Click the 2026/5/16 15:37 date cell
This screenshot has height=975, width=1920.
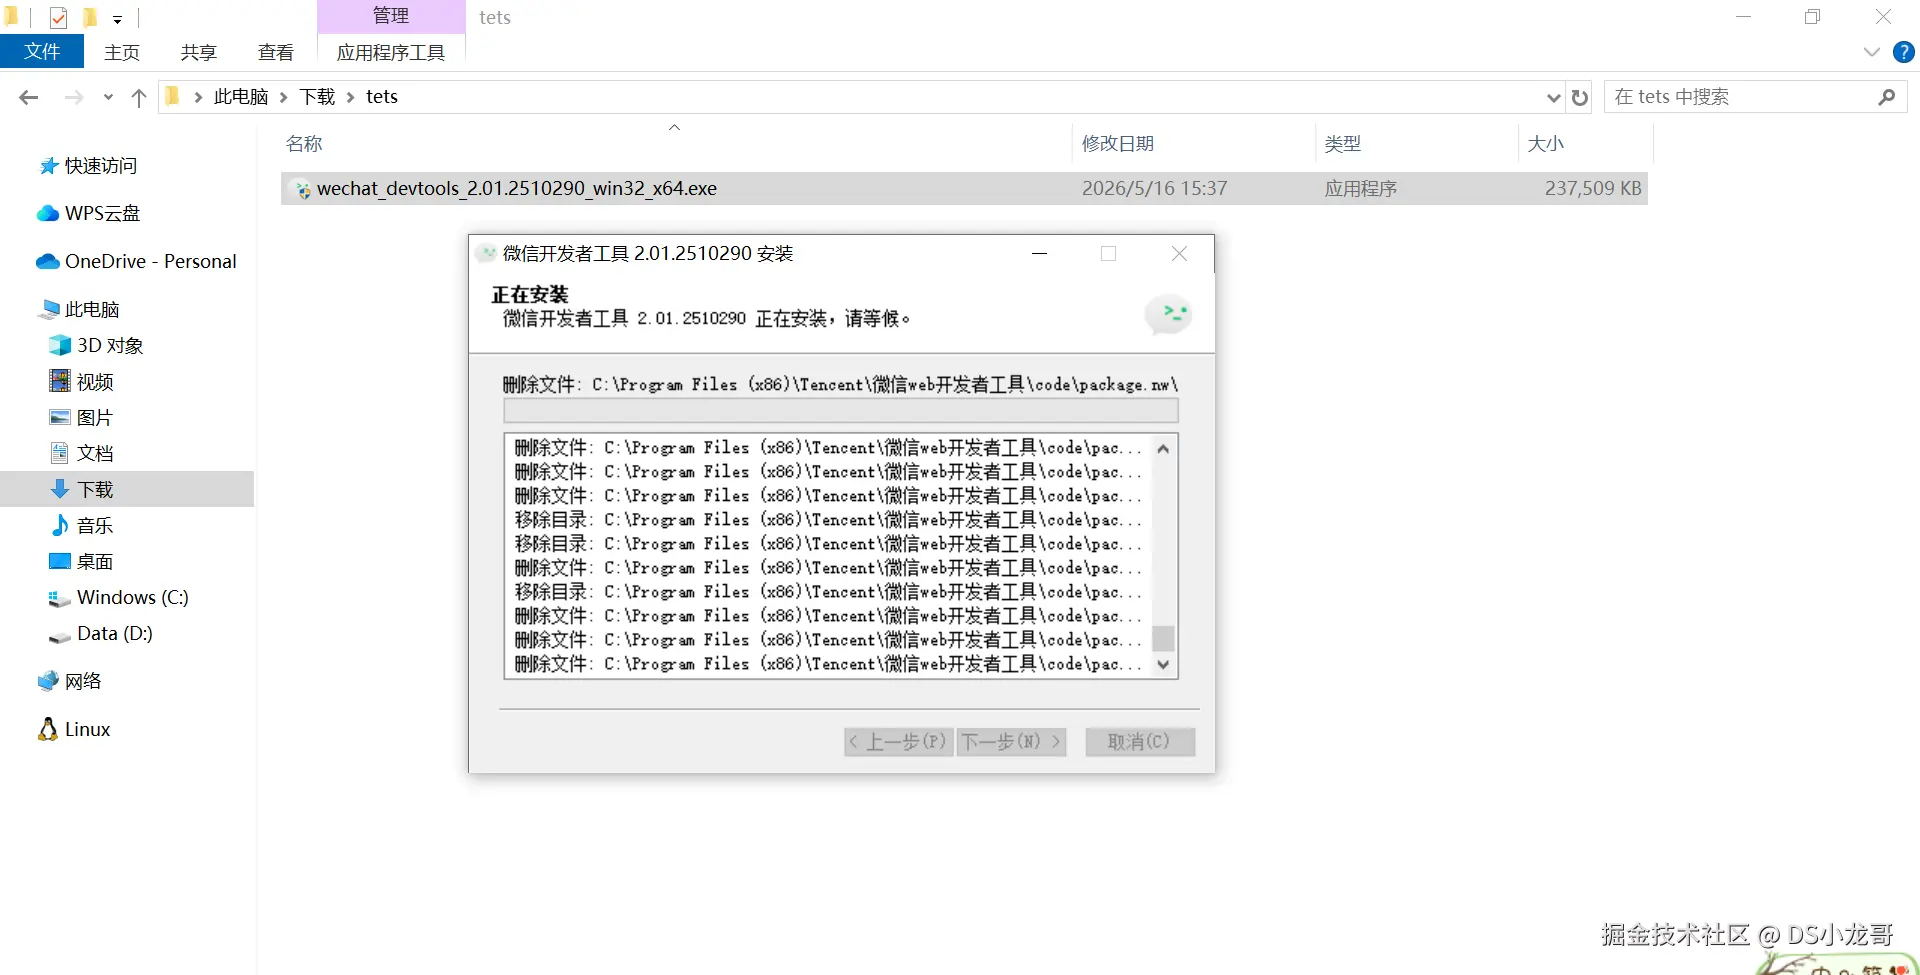[x=1155, y=189]
